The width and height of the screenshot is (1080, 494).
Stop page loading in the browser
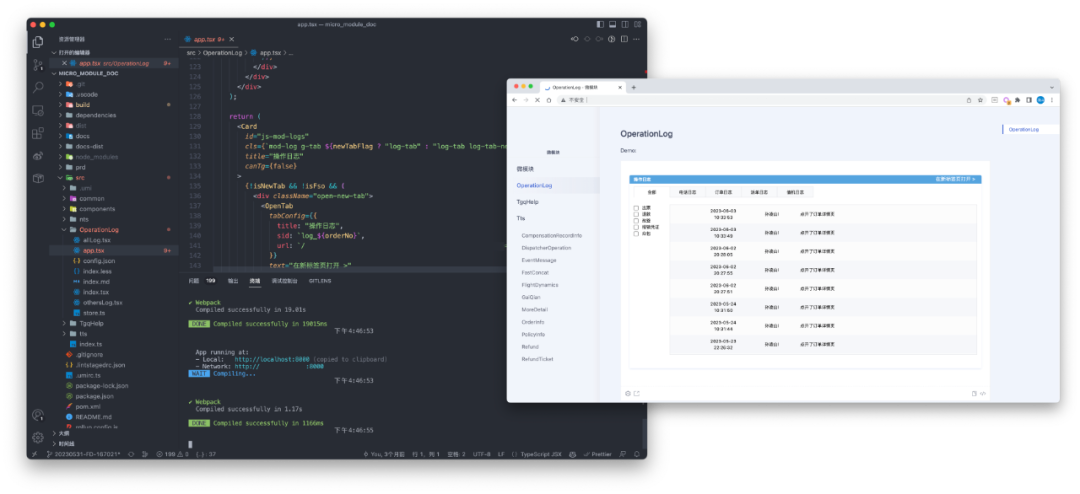(x=537, y=100)
